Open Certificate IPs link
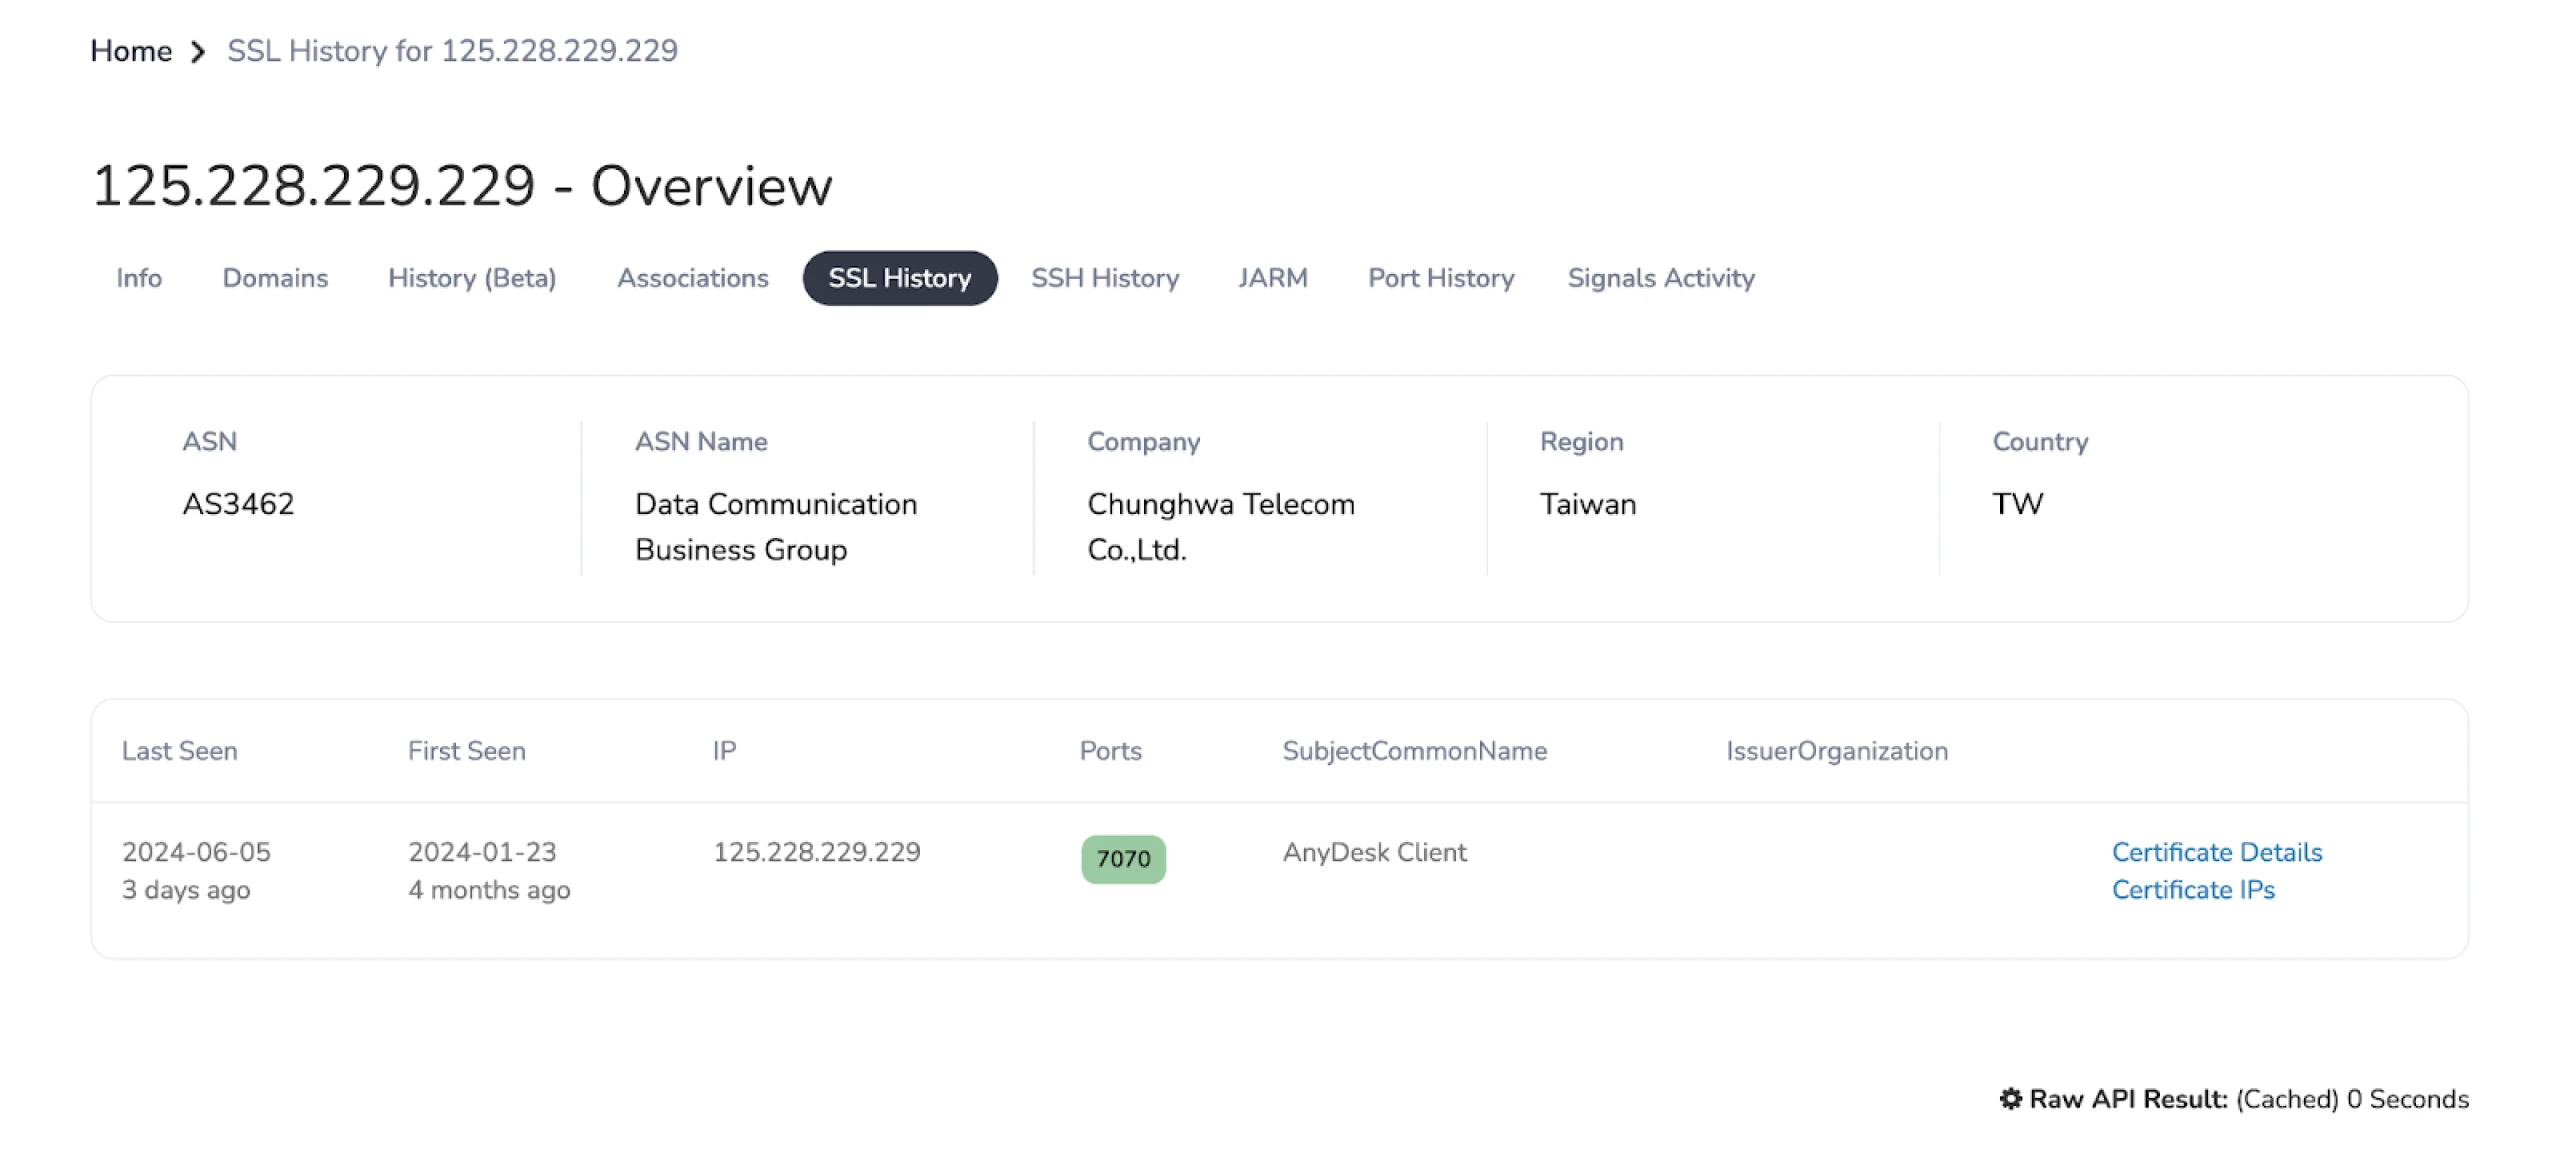 (x=2193, y=889)
